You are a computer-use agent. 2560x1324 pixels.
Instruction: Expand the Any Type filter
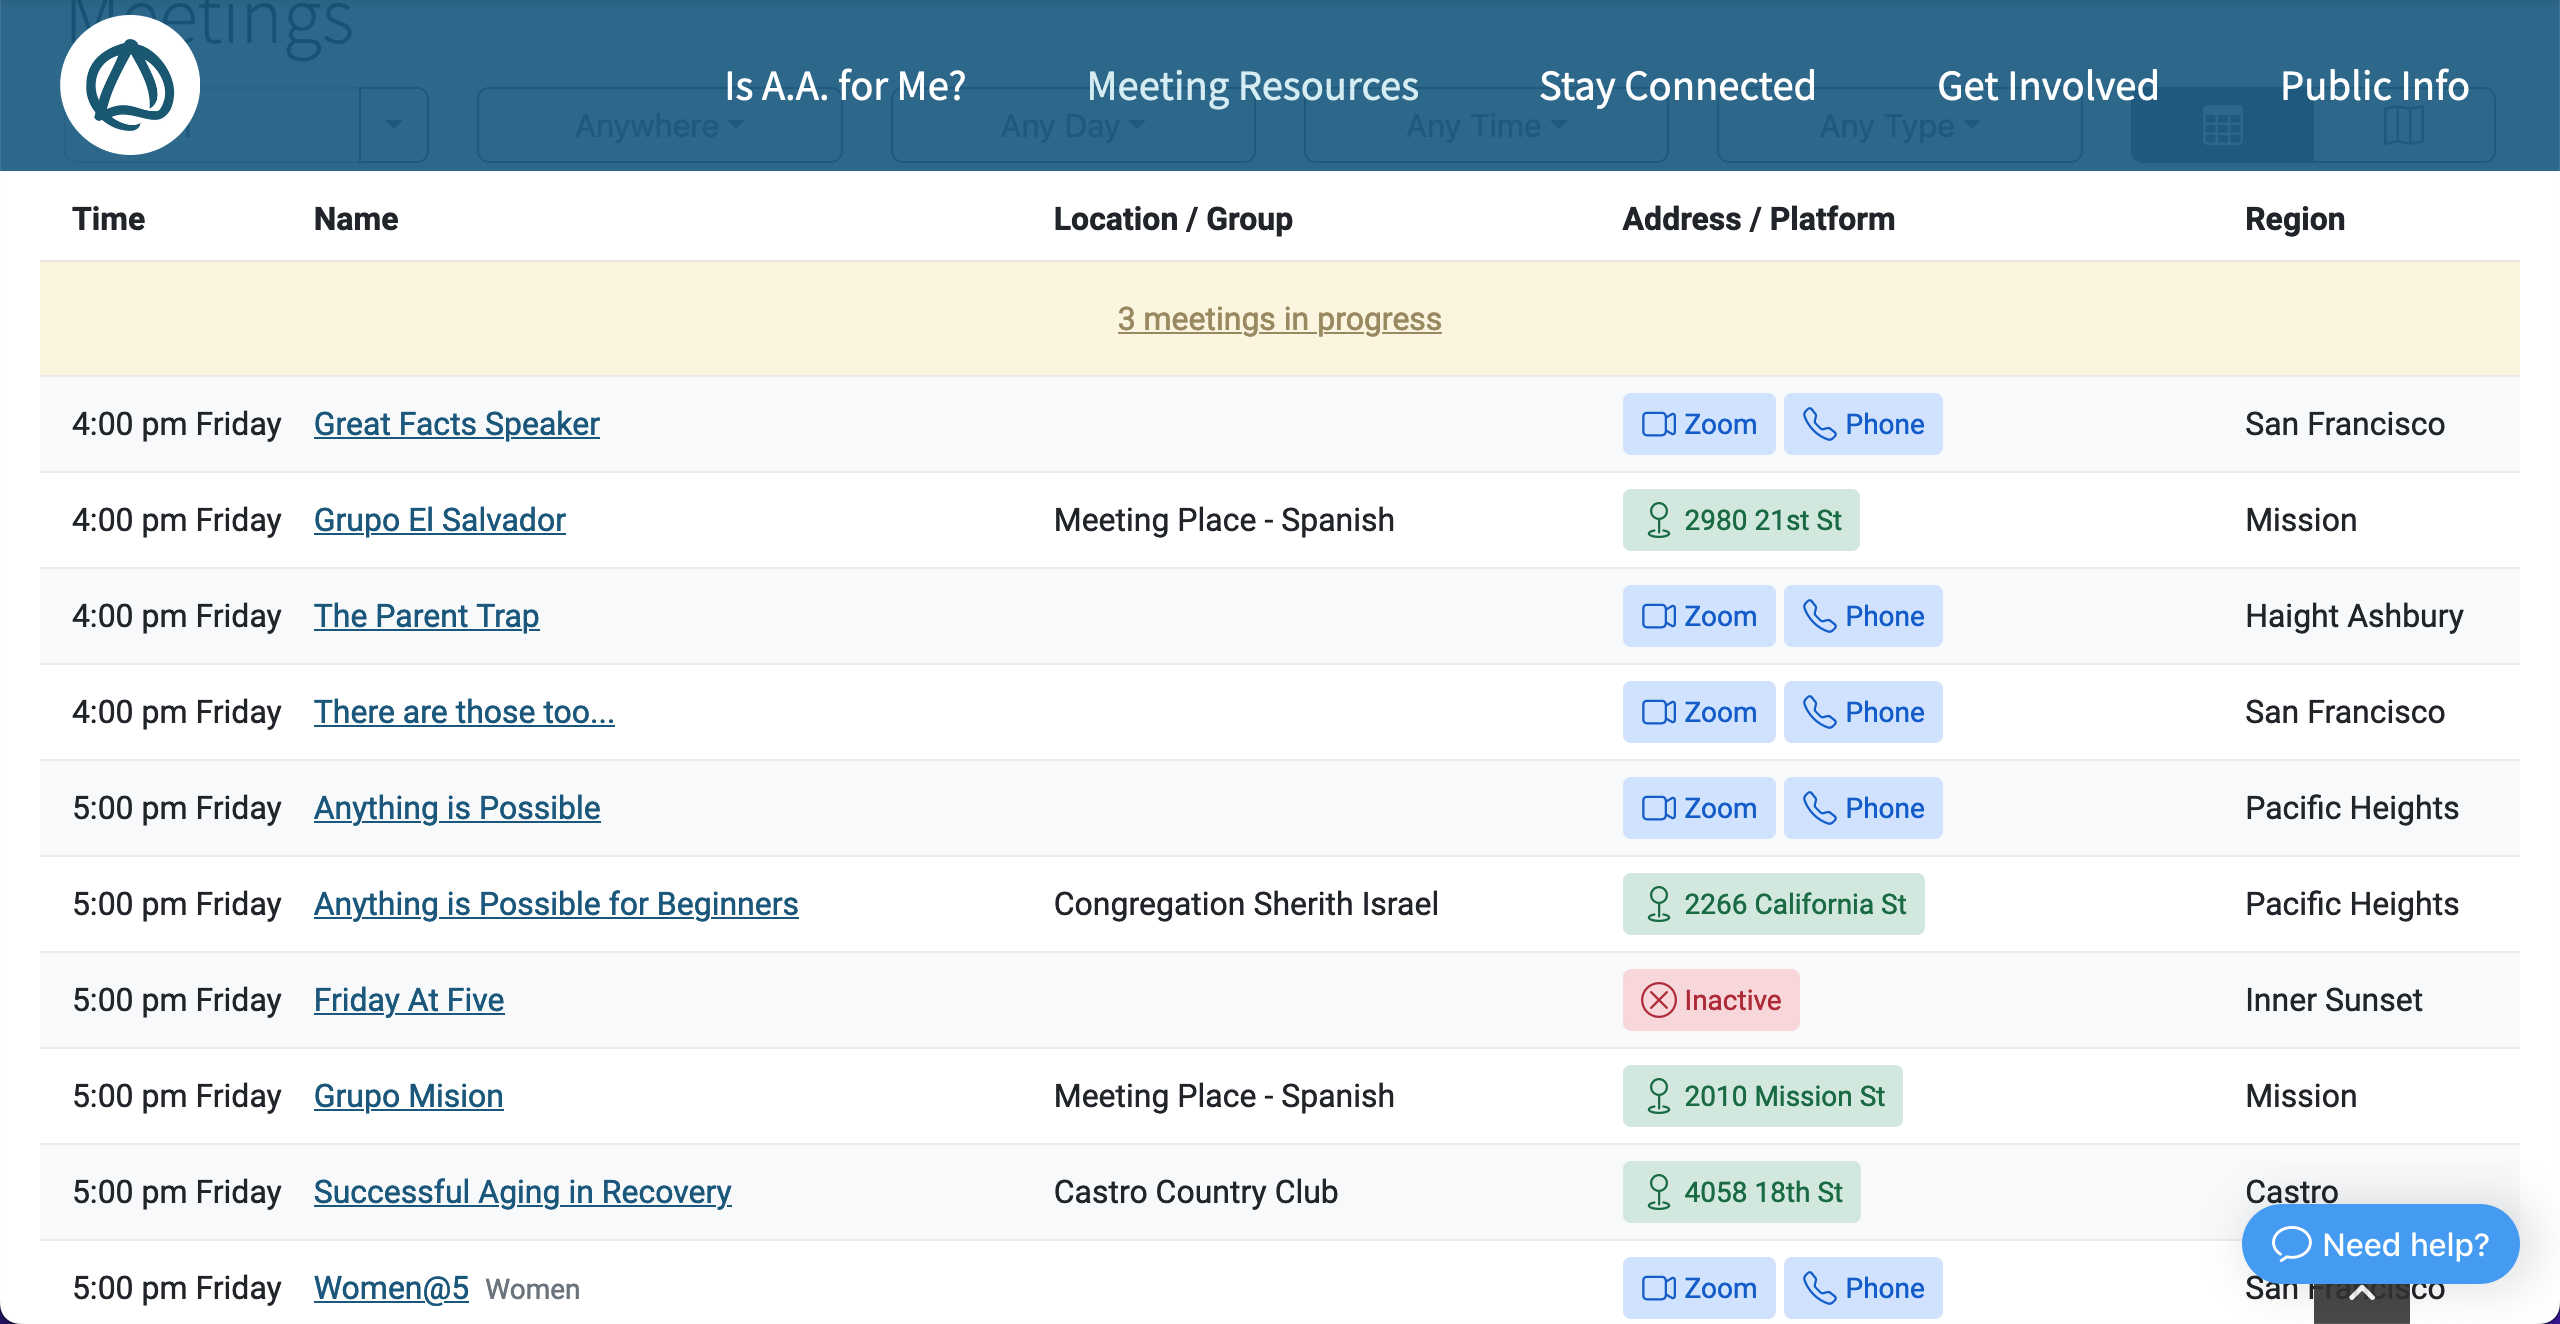tap(1898, 125)
